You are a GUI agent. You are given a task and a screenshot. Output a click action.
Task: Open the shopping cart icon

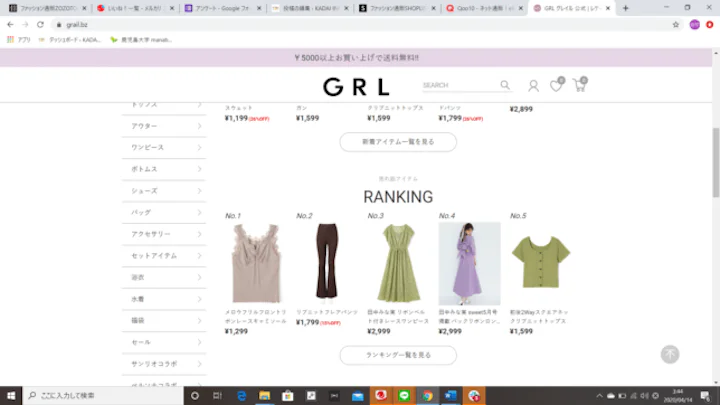[580, 84]
